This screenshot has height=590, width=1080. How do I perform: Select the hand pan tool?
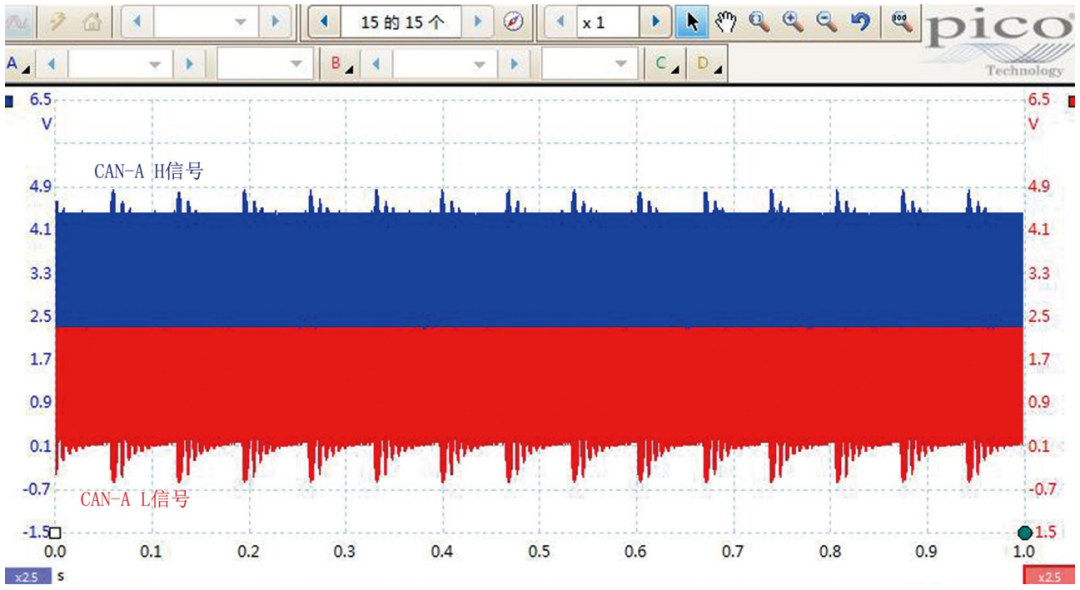coord(725,23)
